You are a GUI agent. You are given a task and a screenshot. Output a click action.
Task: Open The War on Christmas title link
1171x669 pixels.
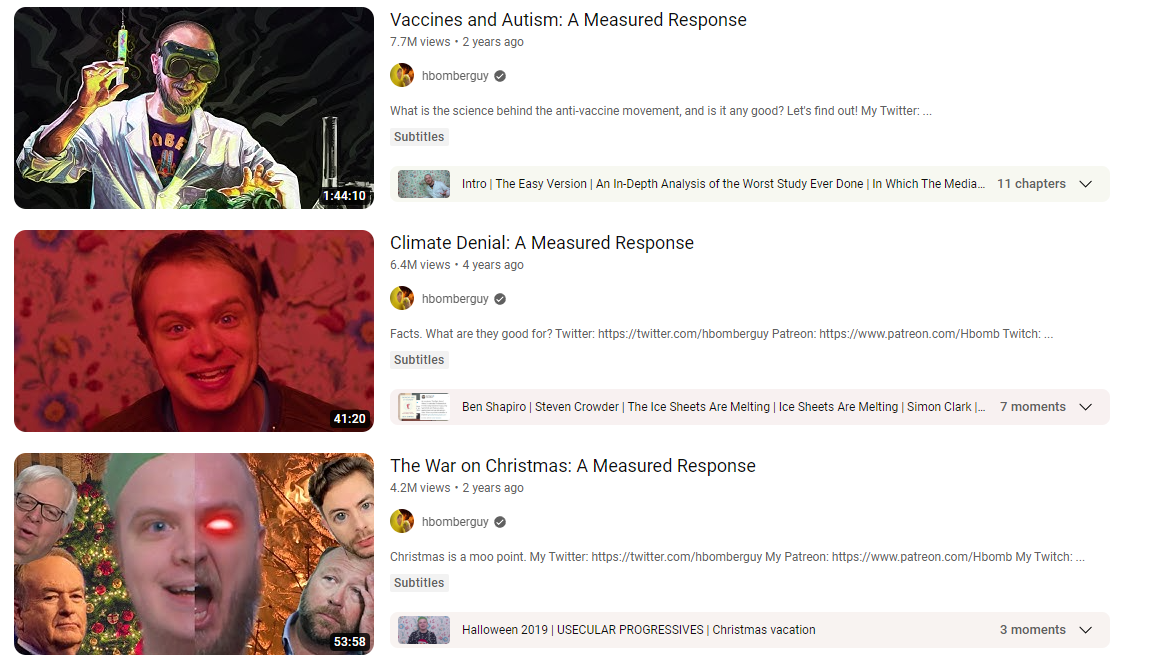click(573, 466)
